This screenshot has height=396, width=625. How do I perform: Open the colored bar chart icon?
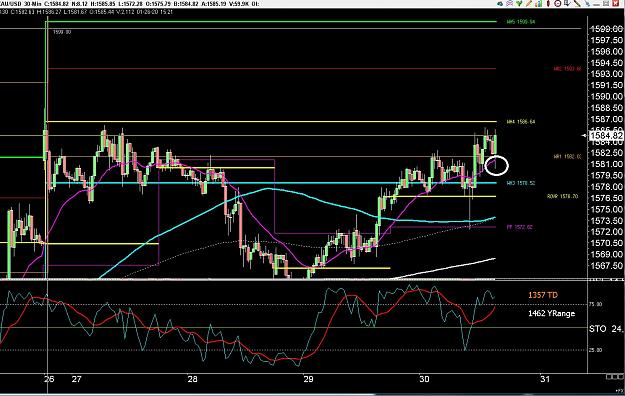539,4
